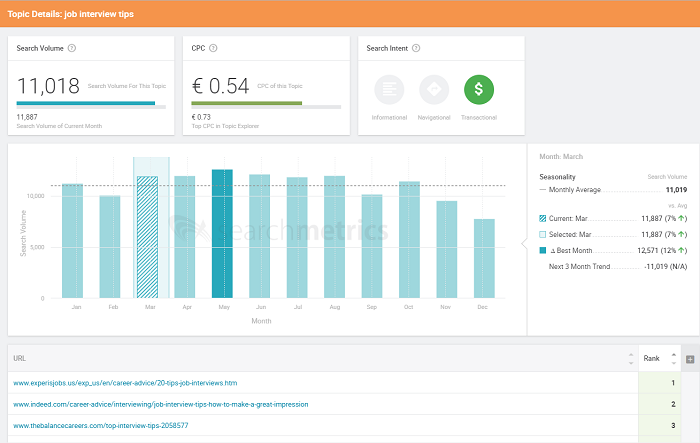700x443 pixels.
Task: Collapse the seasonality panel pointer arrow
Action: tap(524, 240)
